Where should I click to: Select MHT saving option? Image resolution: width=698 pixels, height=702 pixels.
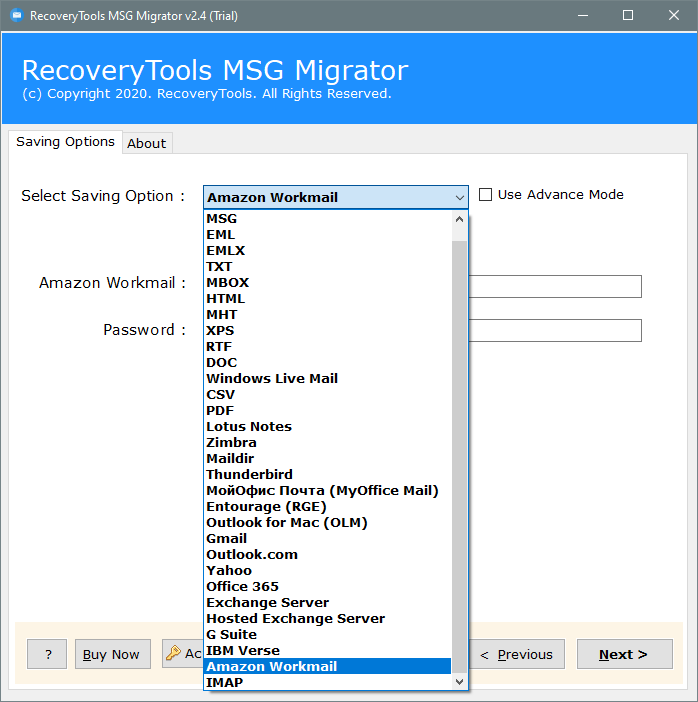click(x=328, y=315)
